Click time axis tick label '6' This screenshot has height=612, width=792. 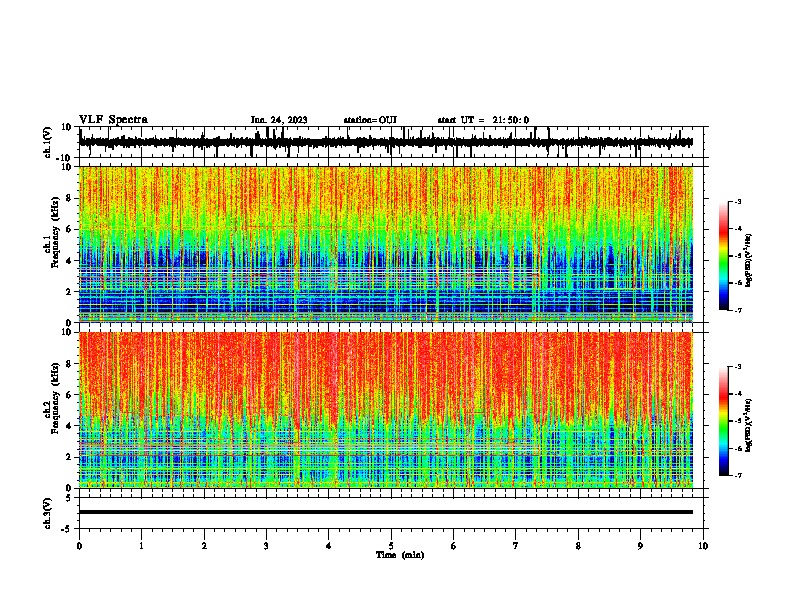pyautogui.click(x=454, y=546)
